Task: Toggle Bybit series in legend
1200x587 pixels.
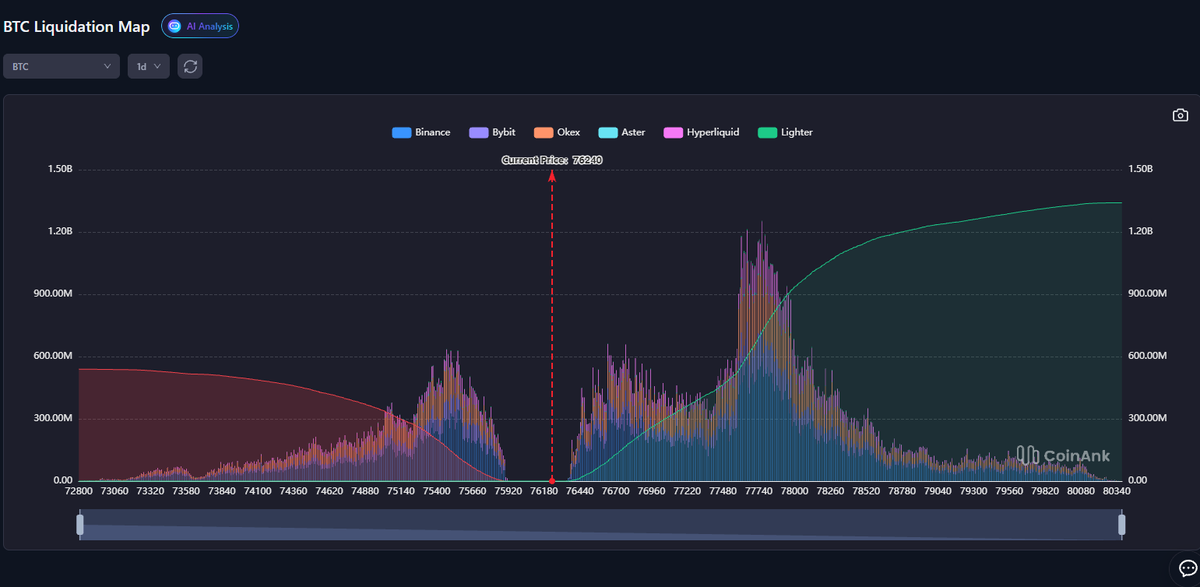Action: tap(492, 132)
